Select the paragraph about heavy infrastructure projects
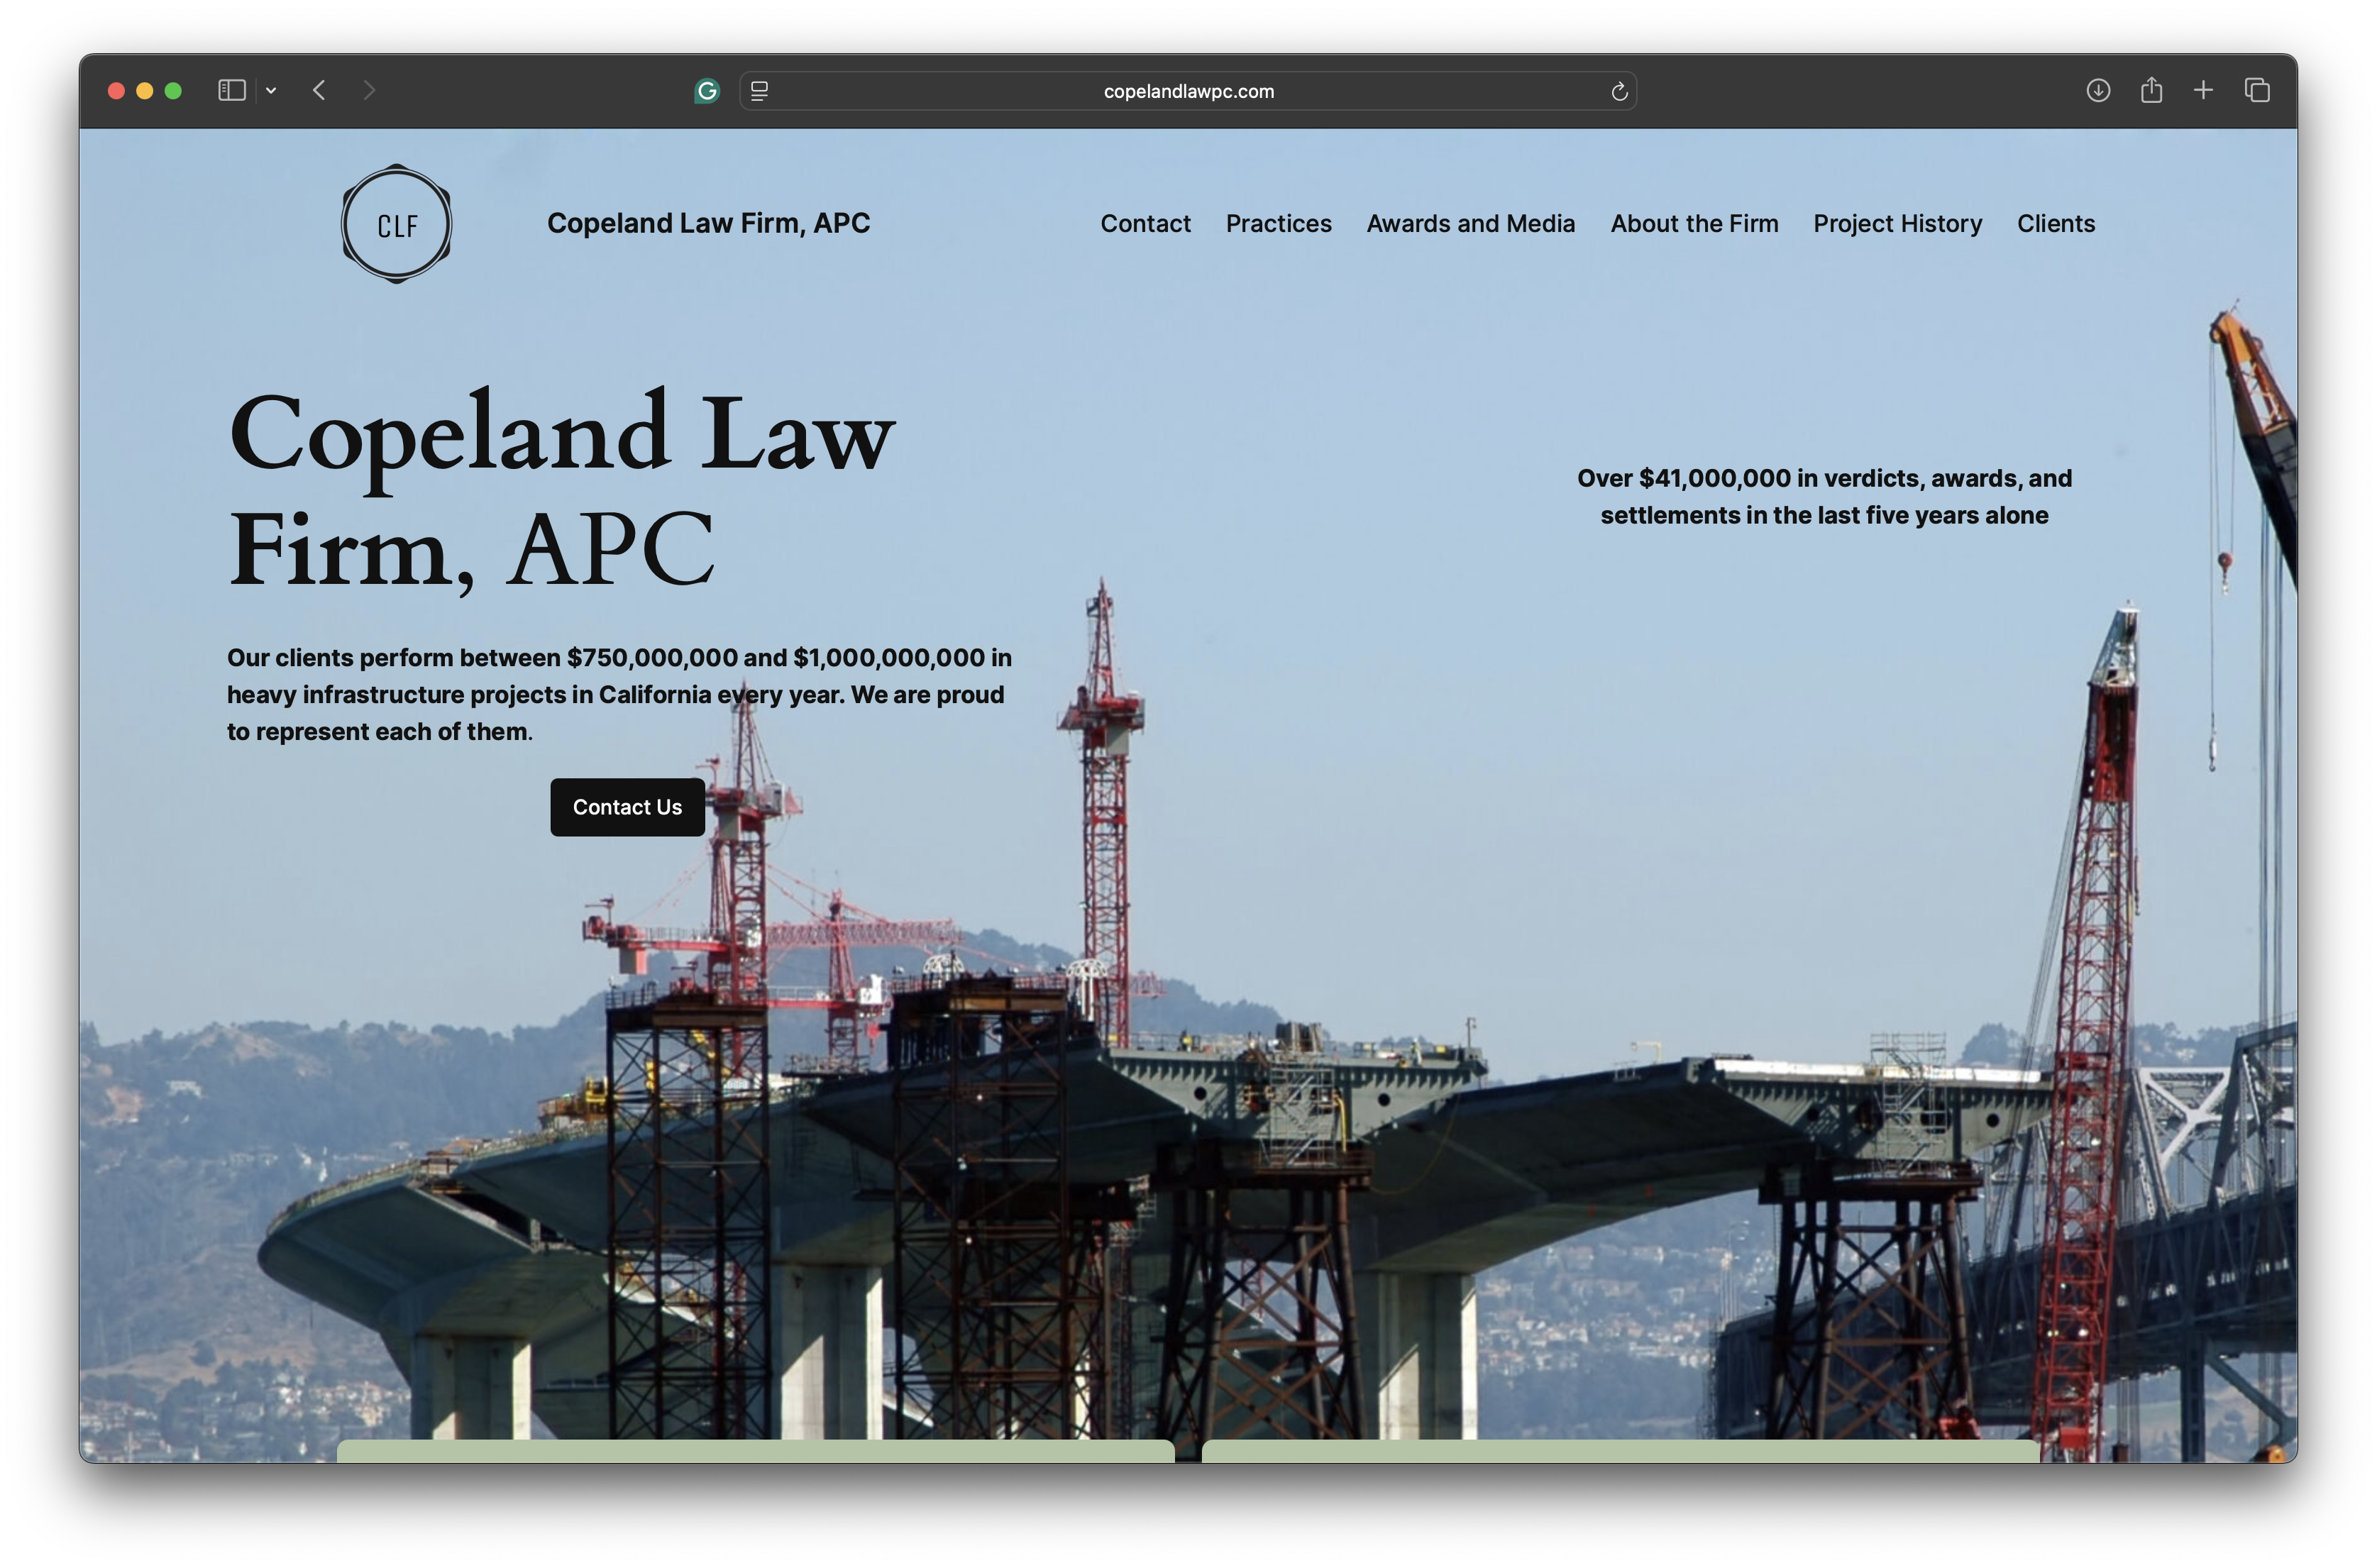This screenshot has width=2377, height=1568. tap(619, 694)
